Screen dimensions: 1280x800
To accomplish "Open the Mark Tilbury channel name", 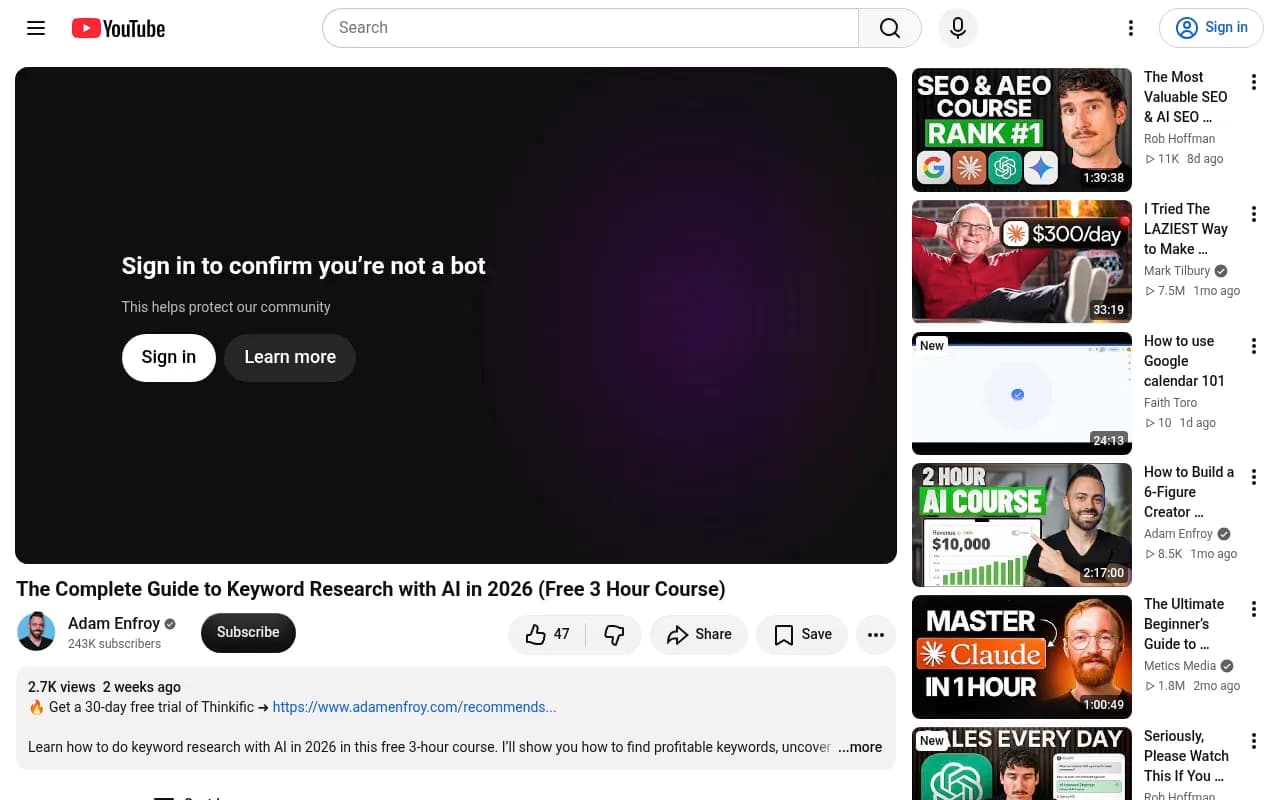I will click(x=1177, y=271).
